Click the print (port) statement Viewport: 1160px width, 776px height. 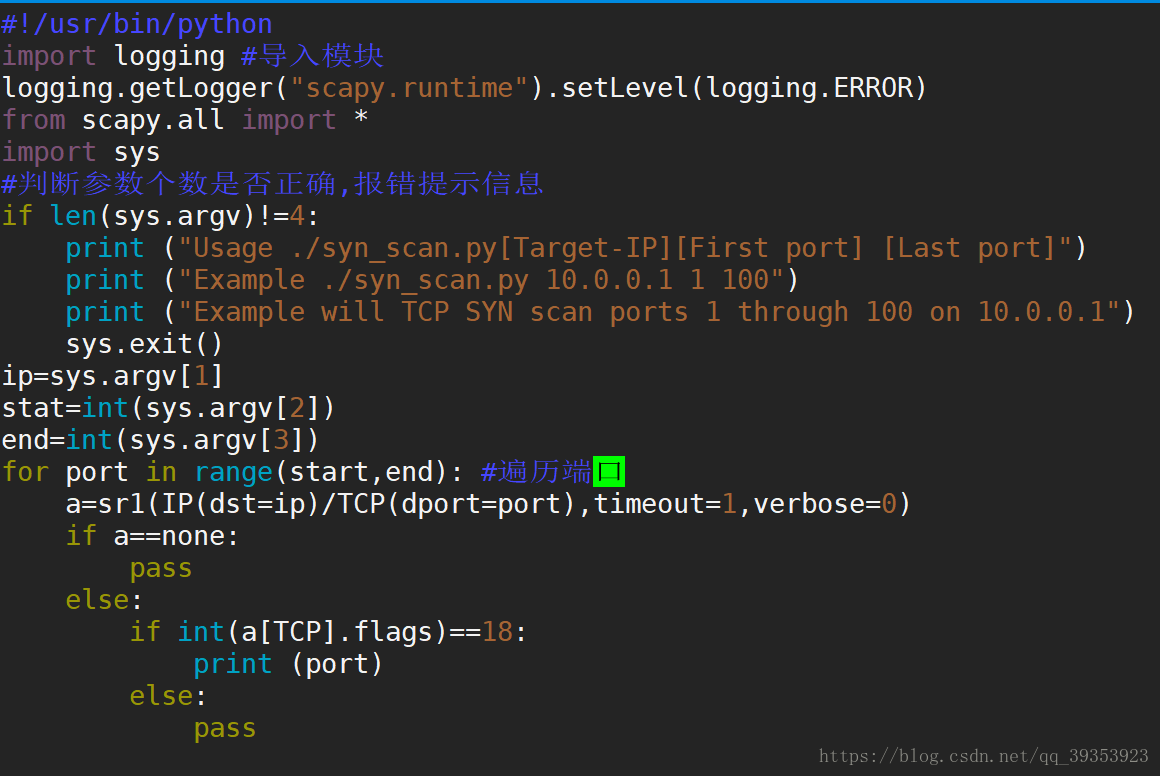(x=289, y=664)
